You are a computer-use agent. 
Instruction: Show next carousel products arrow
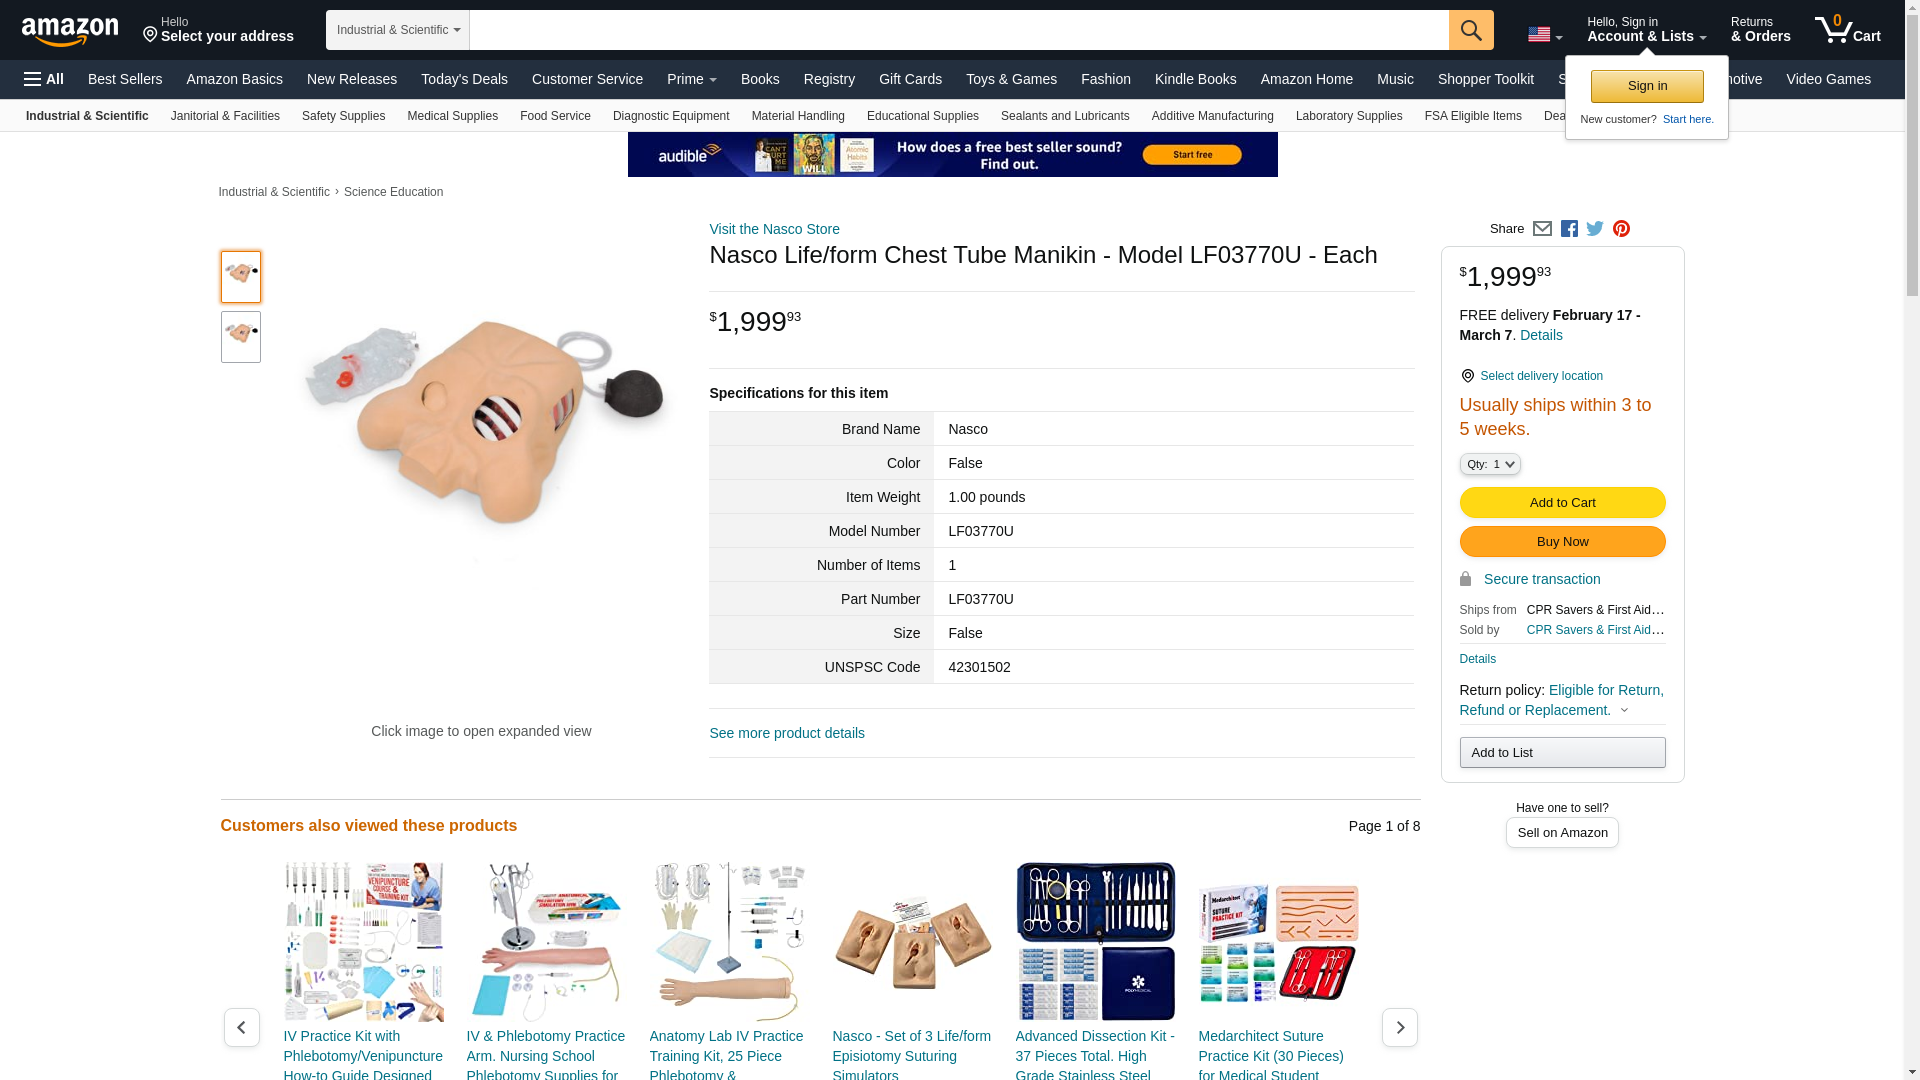pyautogui.click(x=1399, y=1027)
